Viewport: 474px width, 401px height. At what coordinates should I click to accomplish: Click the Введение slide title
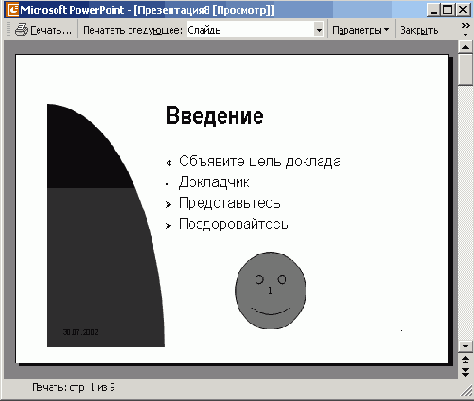215,116
